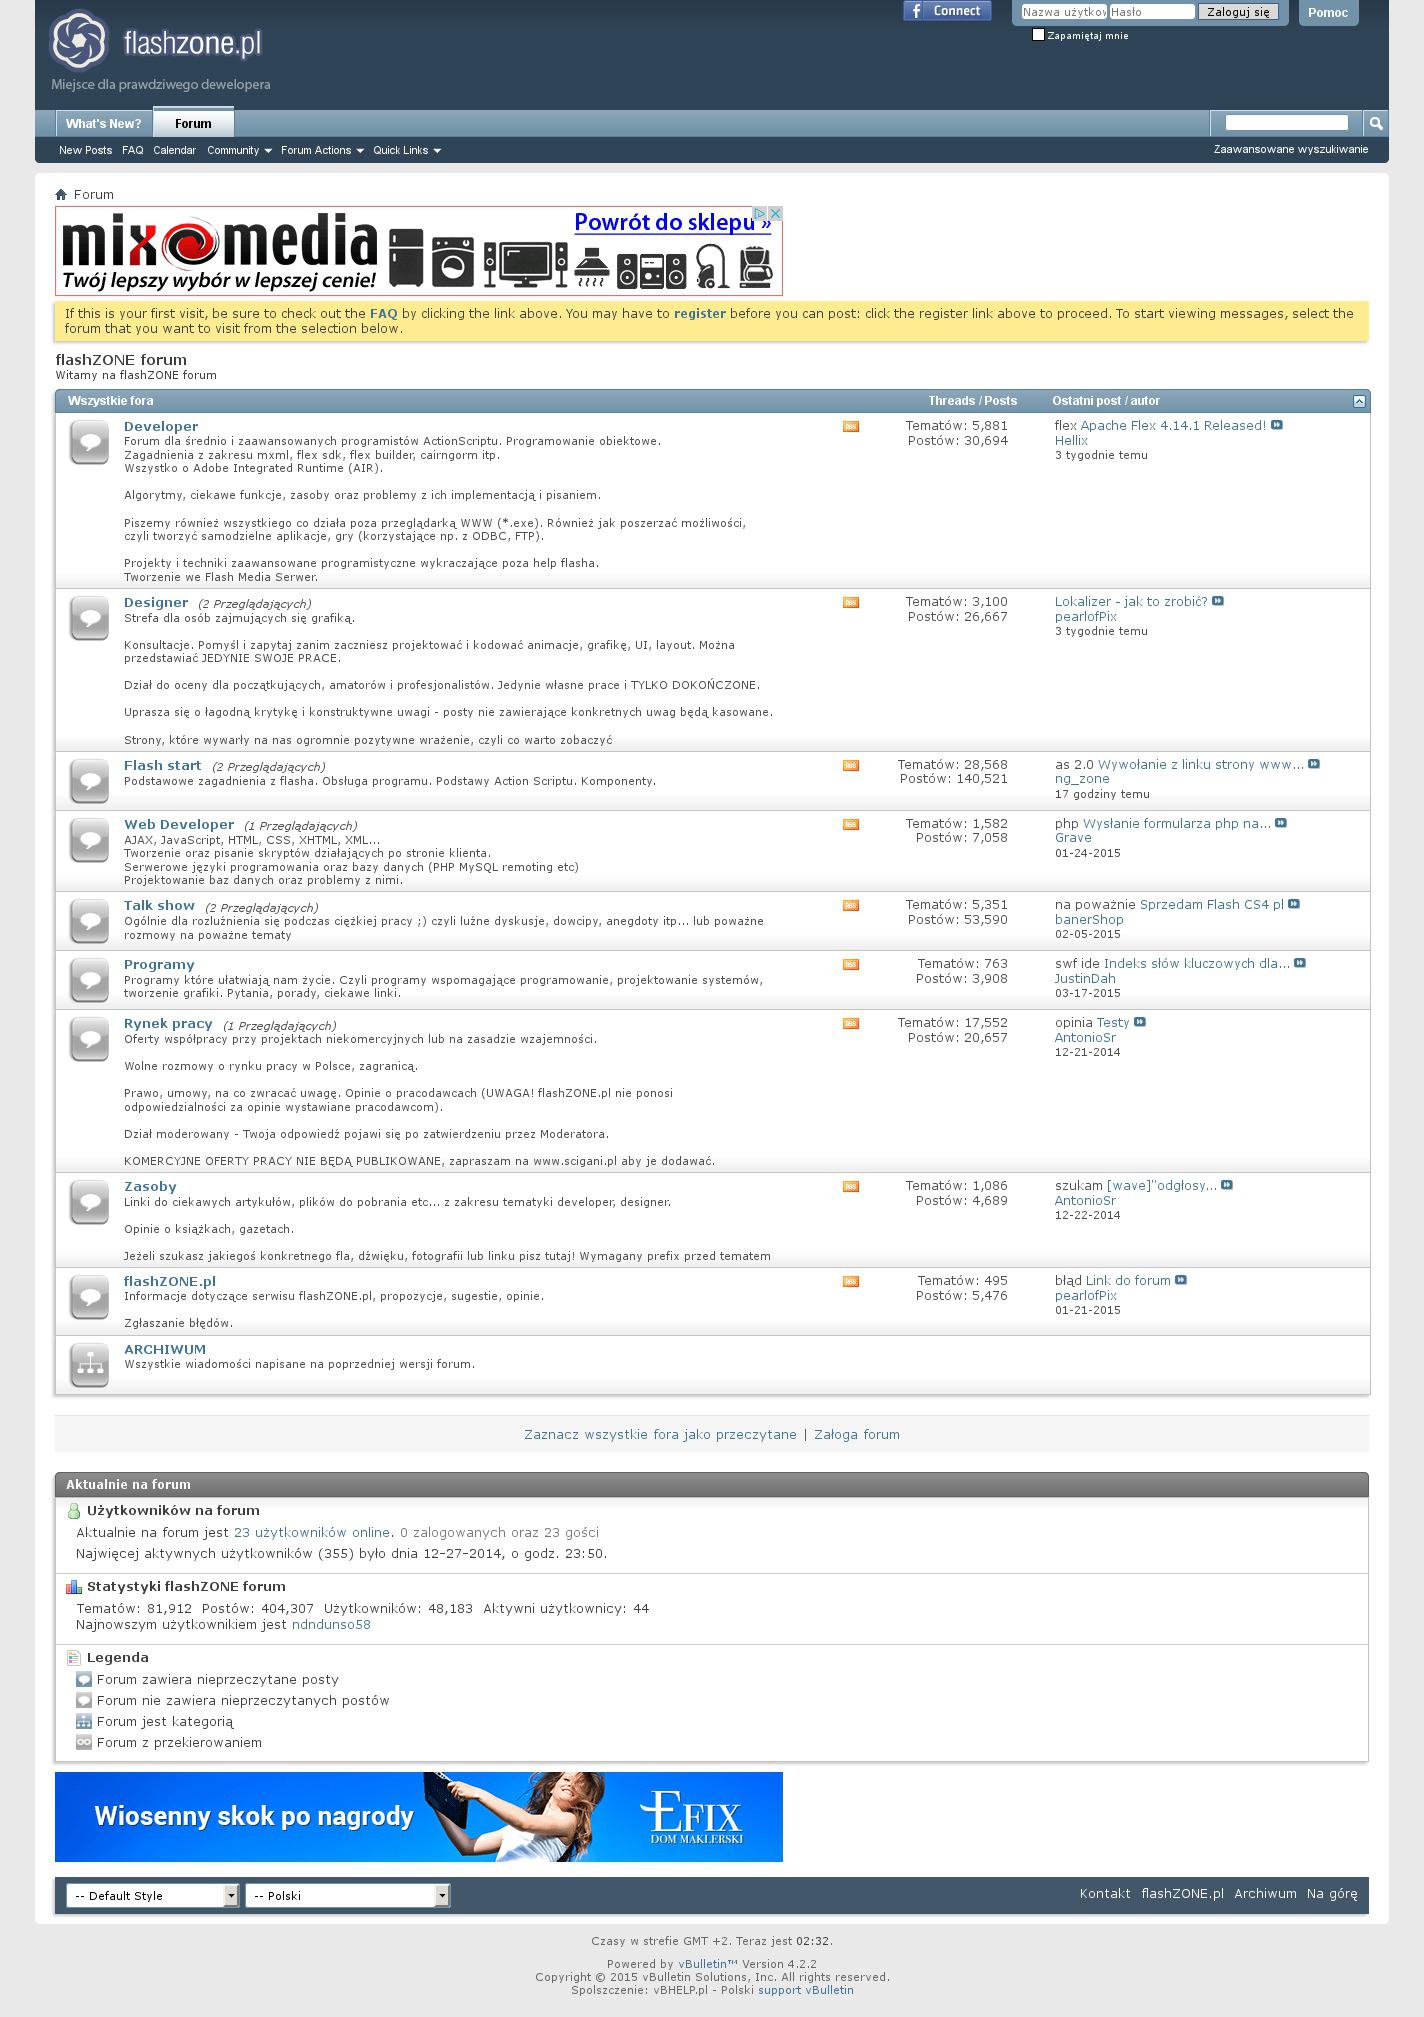
Task: Expand the Community dropdown menu
Action: coord(239,150)
